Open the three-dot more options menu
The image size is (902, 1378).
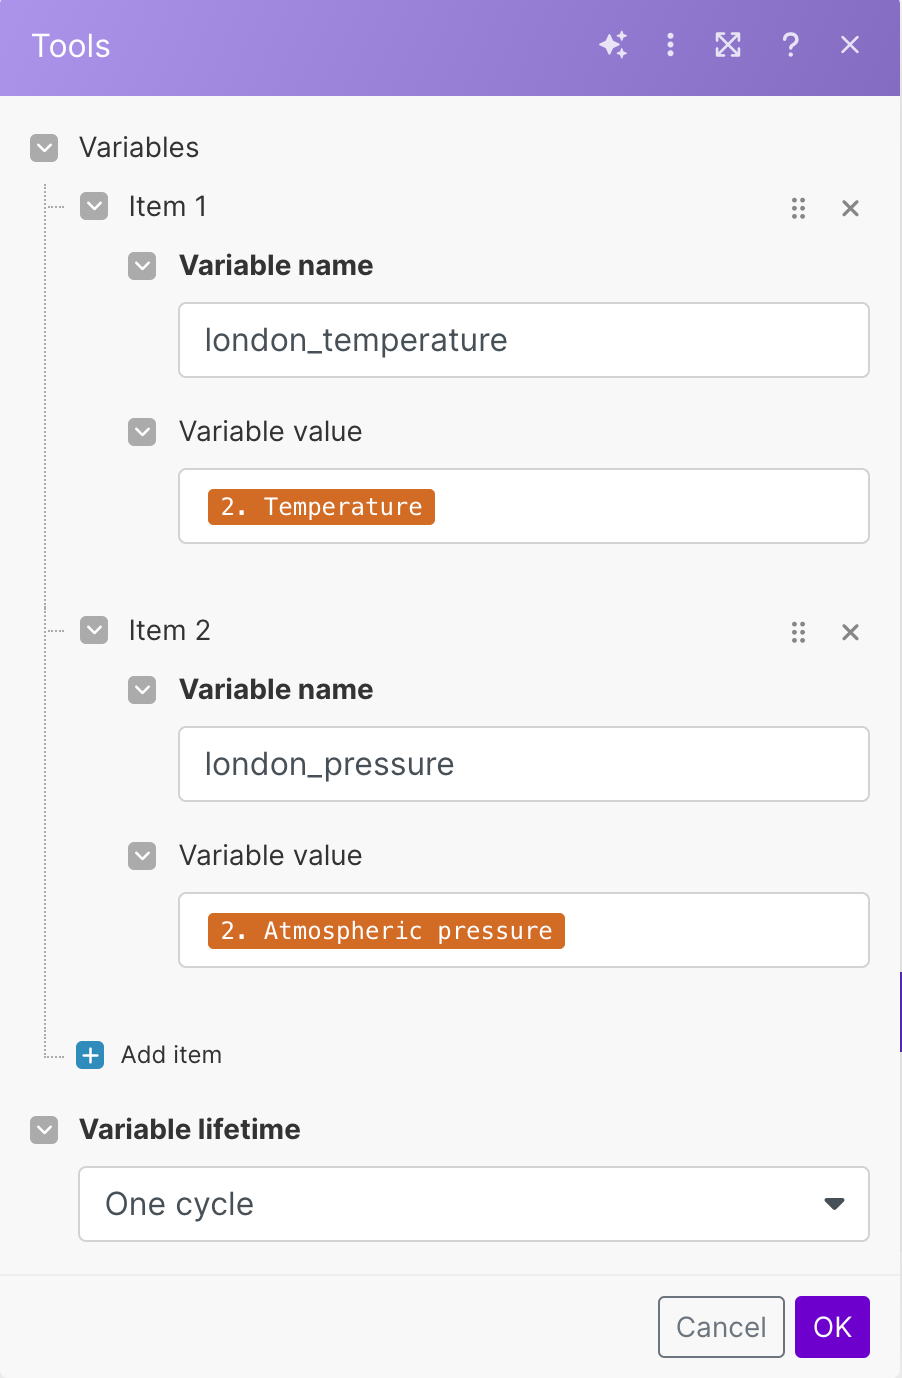670,45
